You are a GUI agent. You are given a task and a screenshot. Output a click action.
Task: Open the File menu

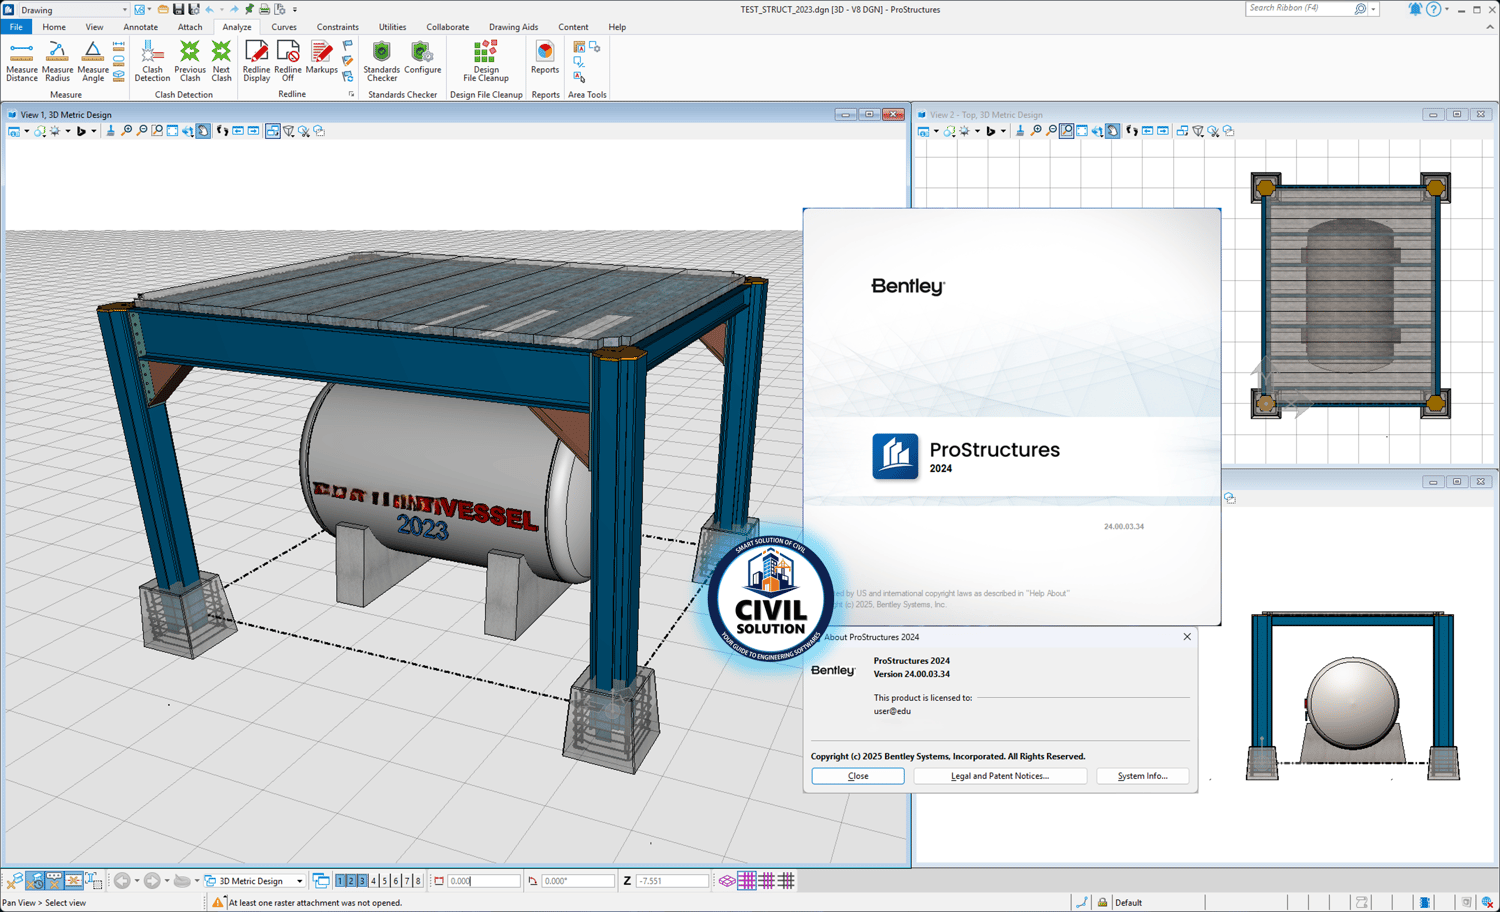tap(16, 27)
